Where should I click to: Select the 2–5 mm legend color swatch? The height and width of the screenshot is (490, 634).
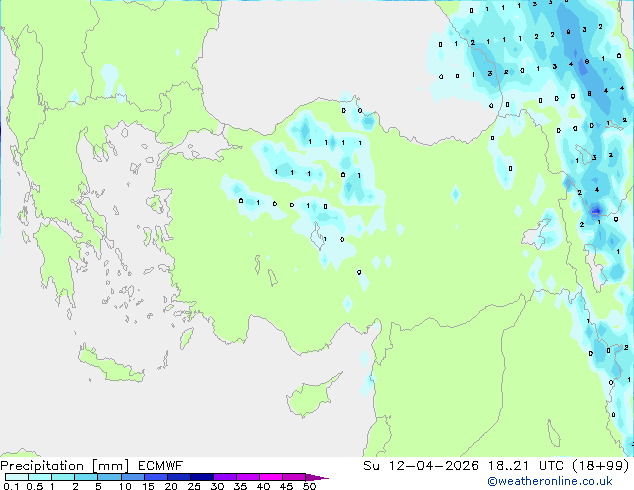[86, 477]
